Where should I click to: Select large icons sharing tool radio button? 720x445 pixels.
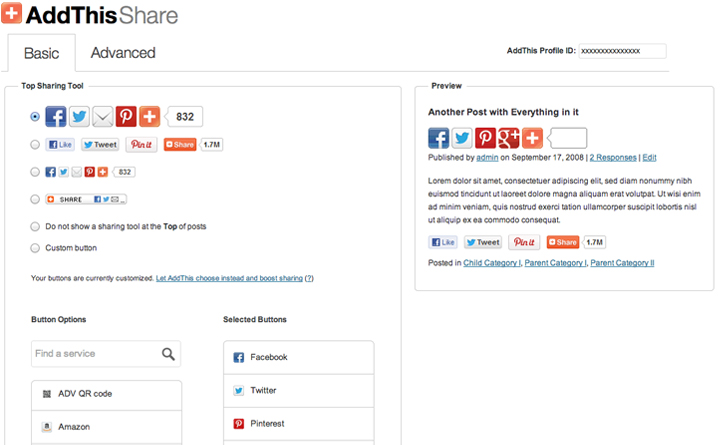click(x=35, y=117)
